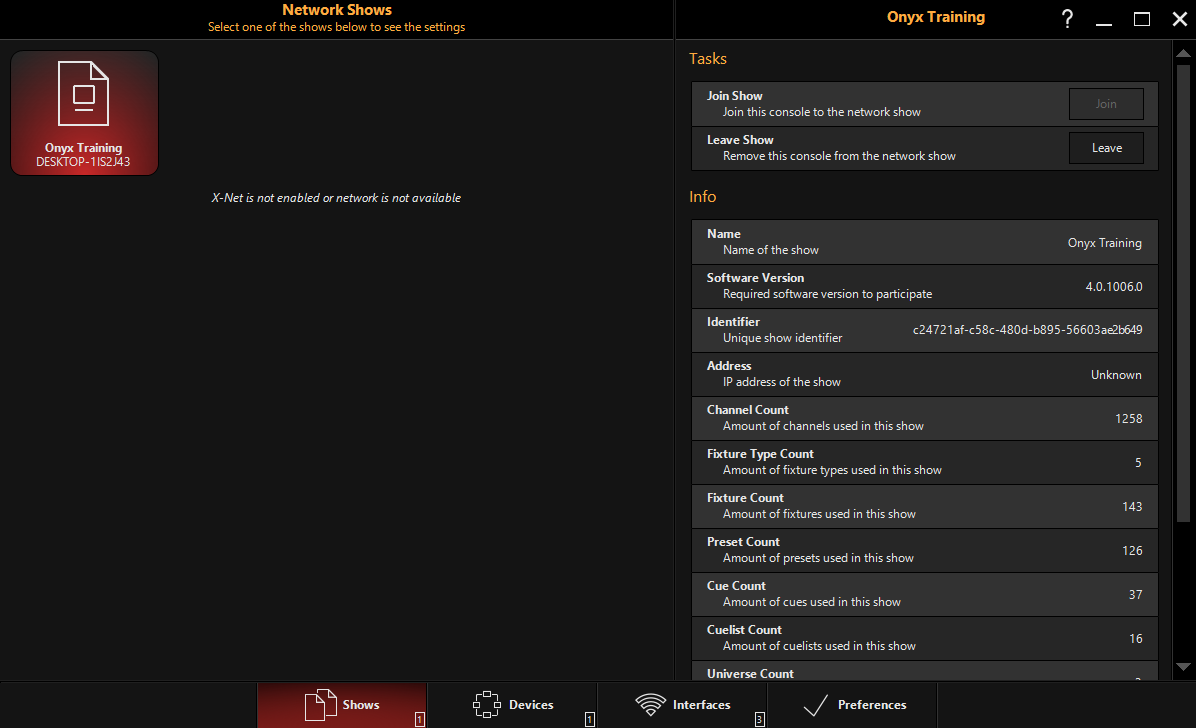The image size is (1196, 728).
Task: Click the Tasks section heading
Action: point(707,59)
